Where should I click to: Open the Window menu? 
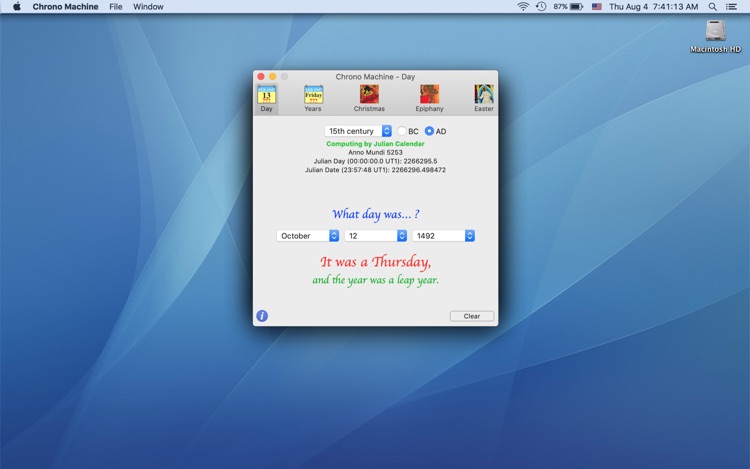coord(148,7)
